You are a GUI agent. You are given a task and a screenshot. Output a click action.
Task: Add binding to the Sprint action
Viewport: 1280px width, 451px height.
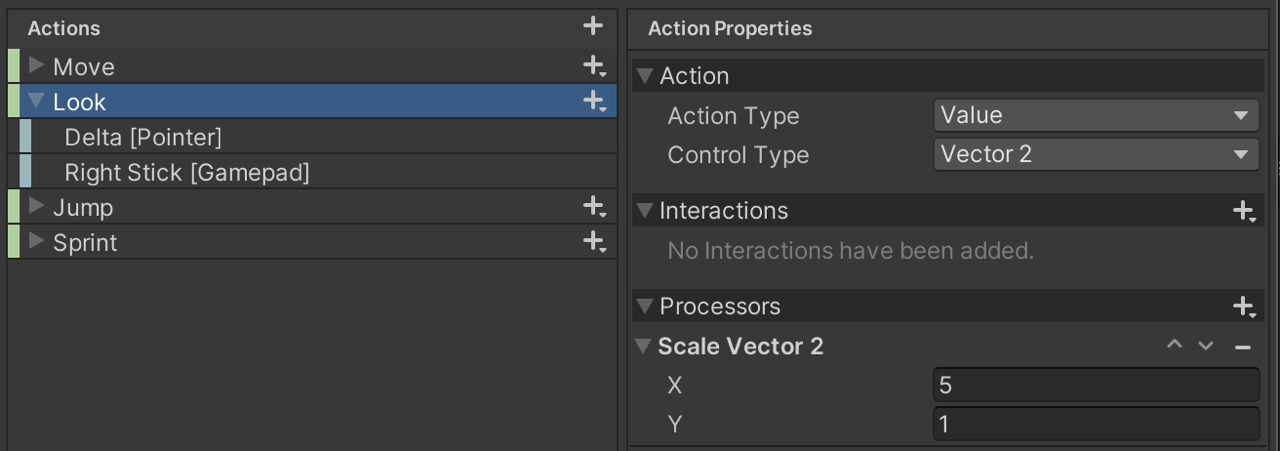point(594,243)
